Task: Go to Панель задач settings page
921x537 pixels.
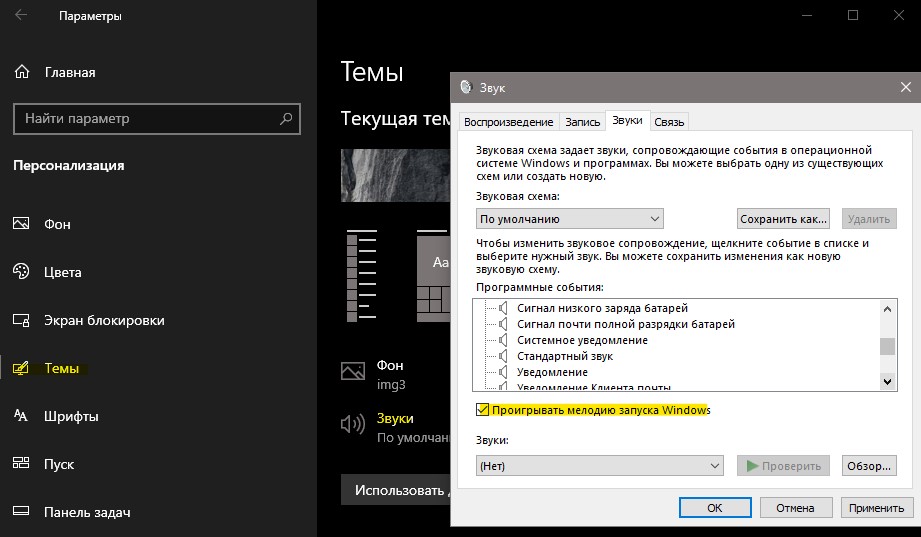Action: (x=88, y=512)
